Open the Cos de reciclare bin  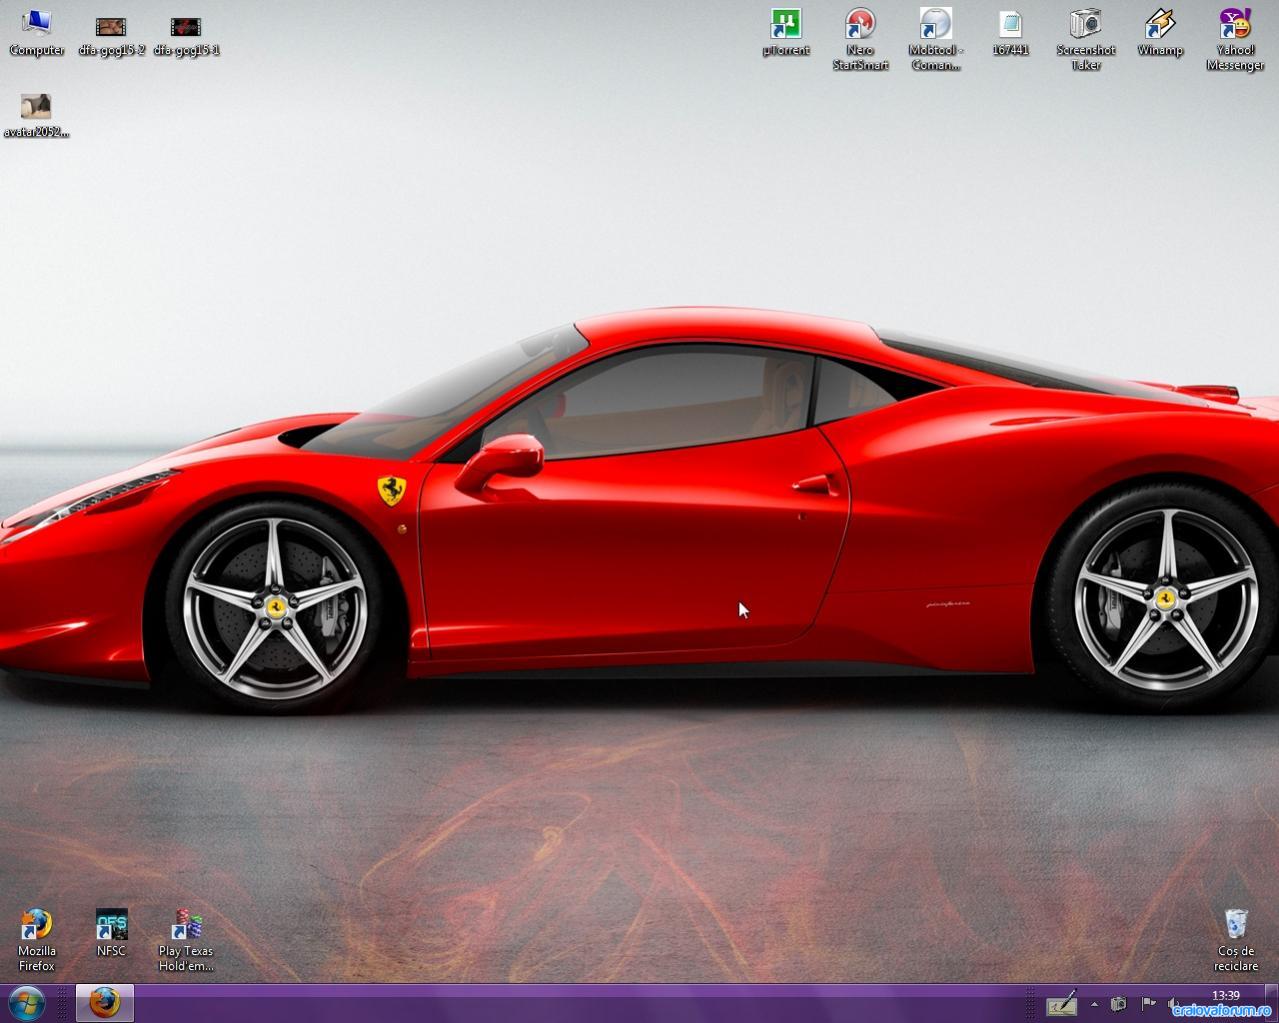point(1236,940)
